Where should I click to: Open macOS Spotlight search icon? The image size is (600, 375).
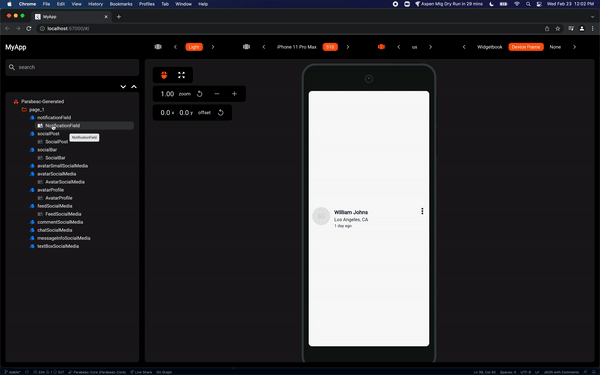point(528,4)
